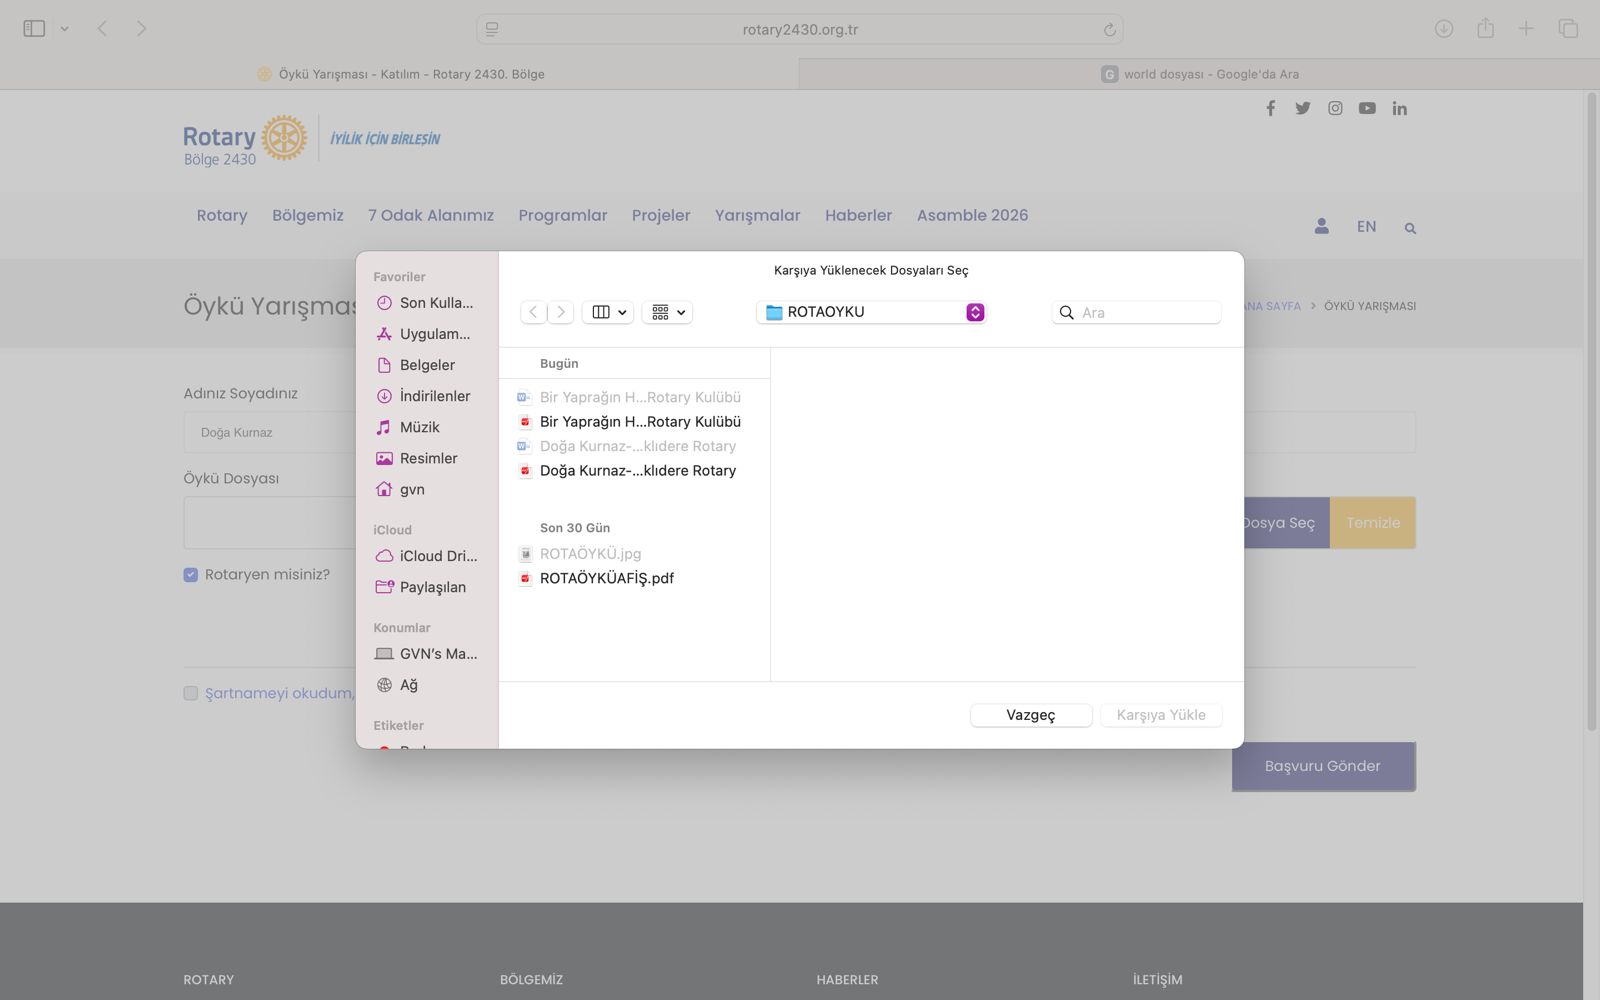The height and width of the screenshot is (1000, 1600).
Task: Click the Safari share icon
Action: (x=1485, y=29)
